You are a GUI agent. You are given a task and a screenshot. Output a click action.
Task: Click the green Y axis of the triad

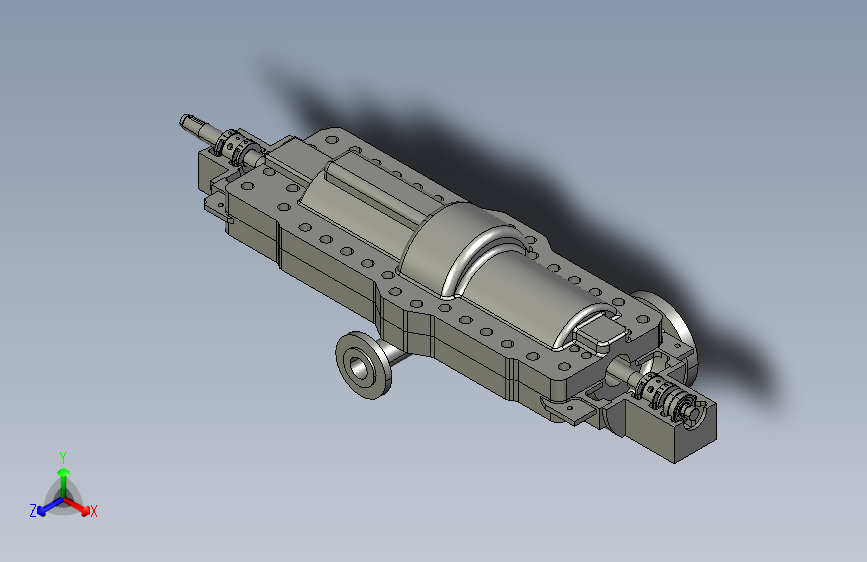64,481
